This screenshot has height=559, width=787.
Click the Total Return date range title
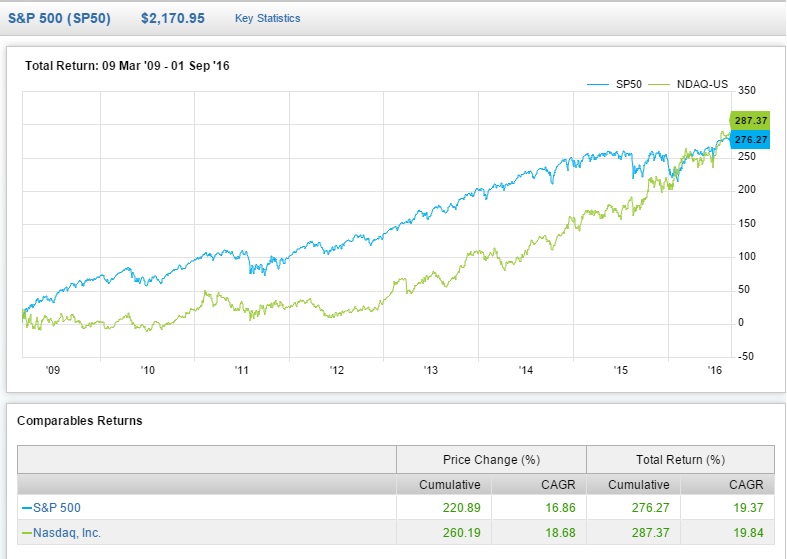pyautogui.click(x=128, y=66)
